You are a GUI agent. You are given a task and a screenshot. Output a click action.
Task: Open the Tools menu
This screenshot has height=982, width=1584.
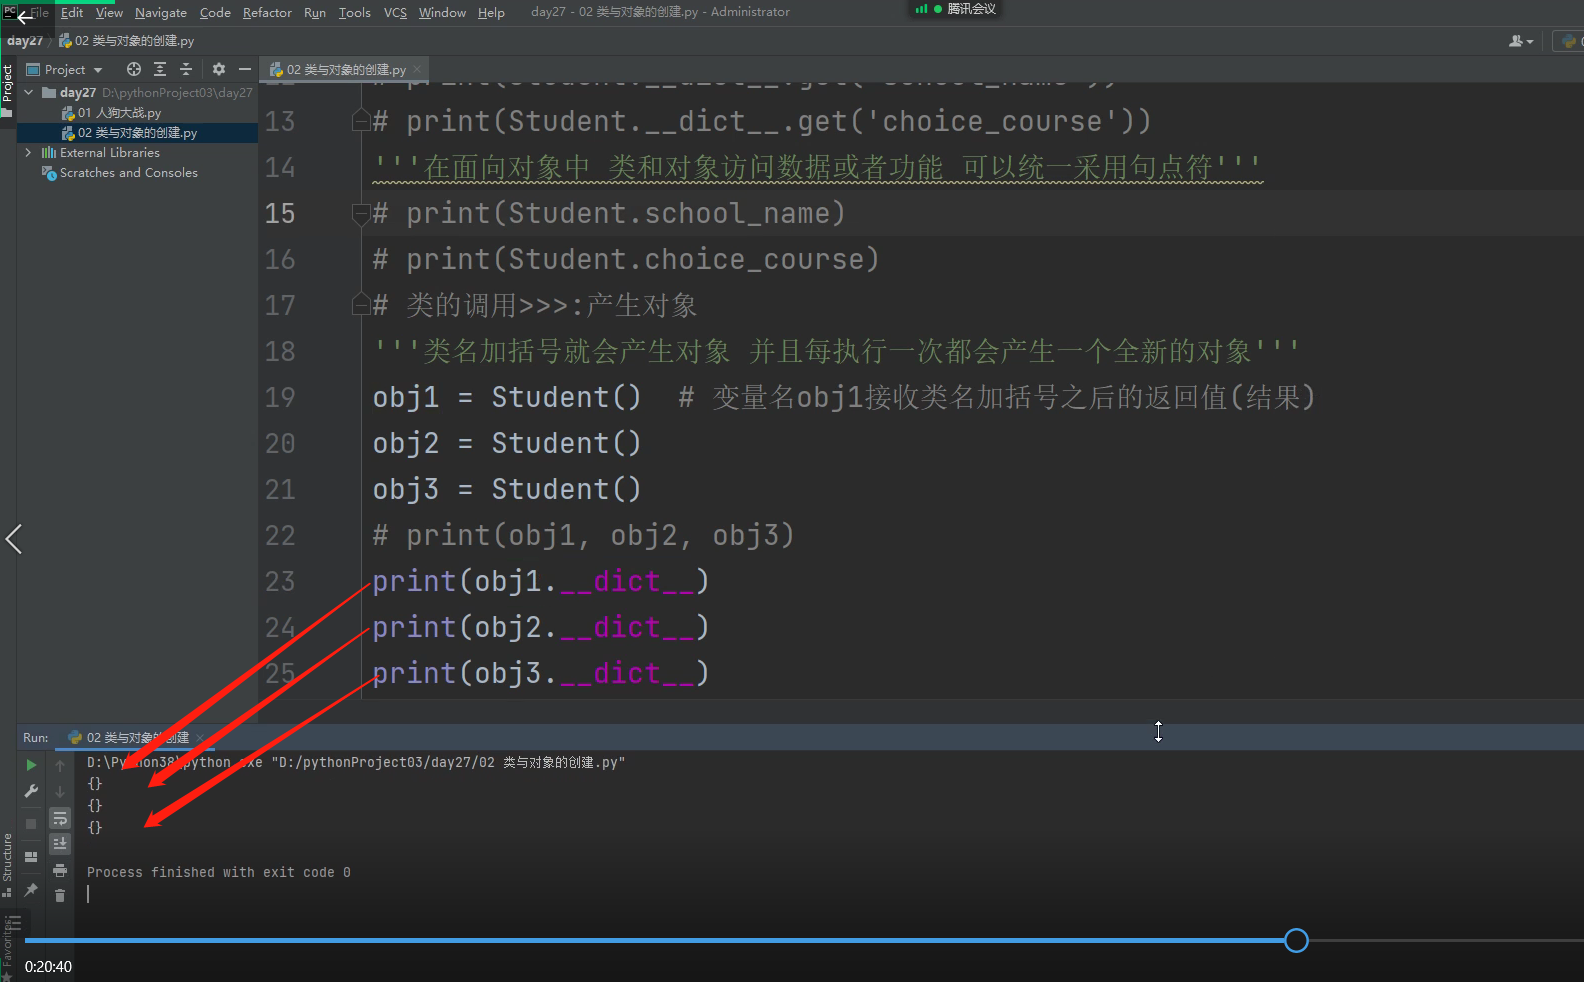[354, 12]
